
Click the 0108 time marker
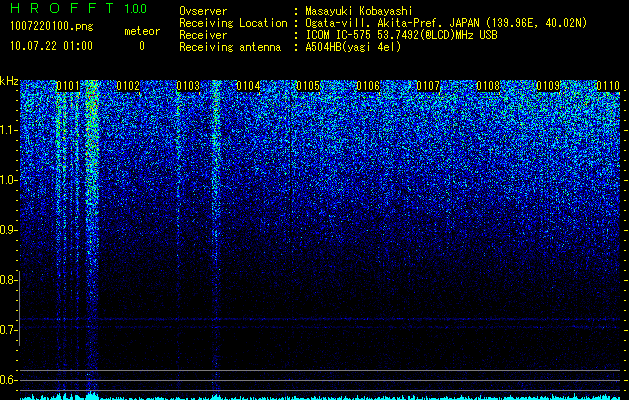[x=488, y=86]
